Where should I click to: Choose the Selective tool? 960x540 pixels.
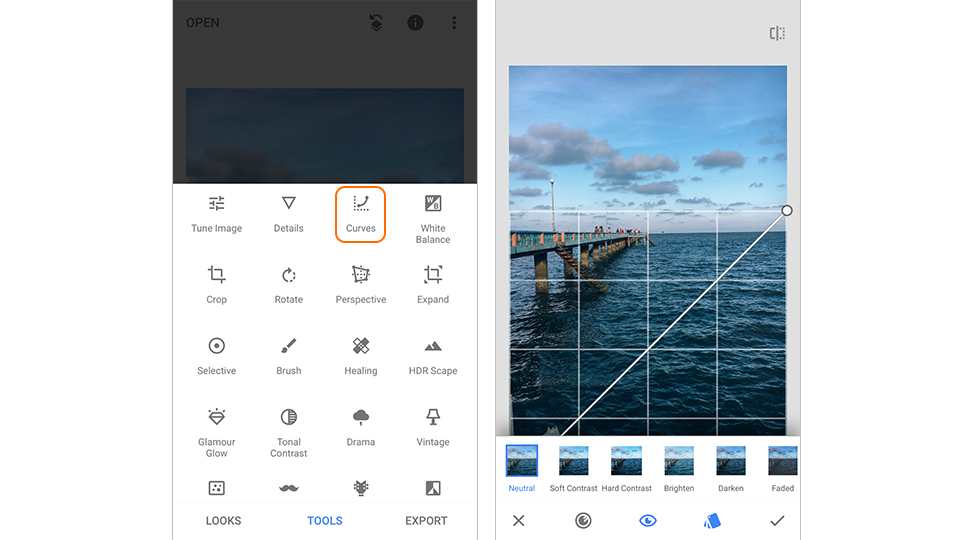coord(217,356)
